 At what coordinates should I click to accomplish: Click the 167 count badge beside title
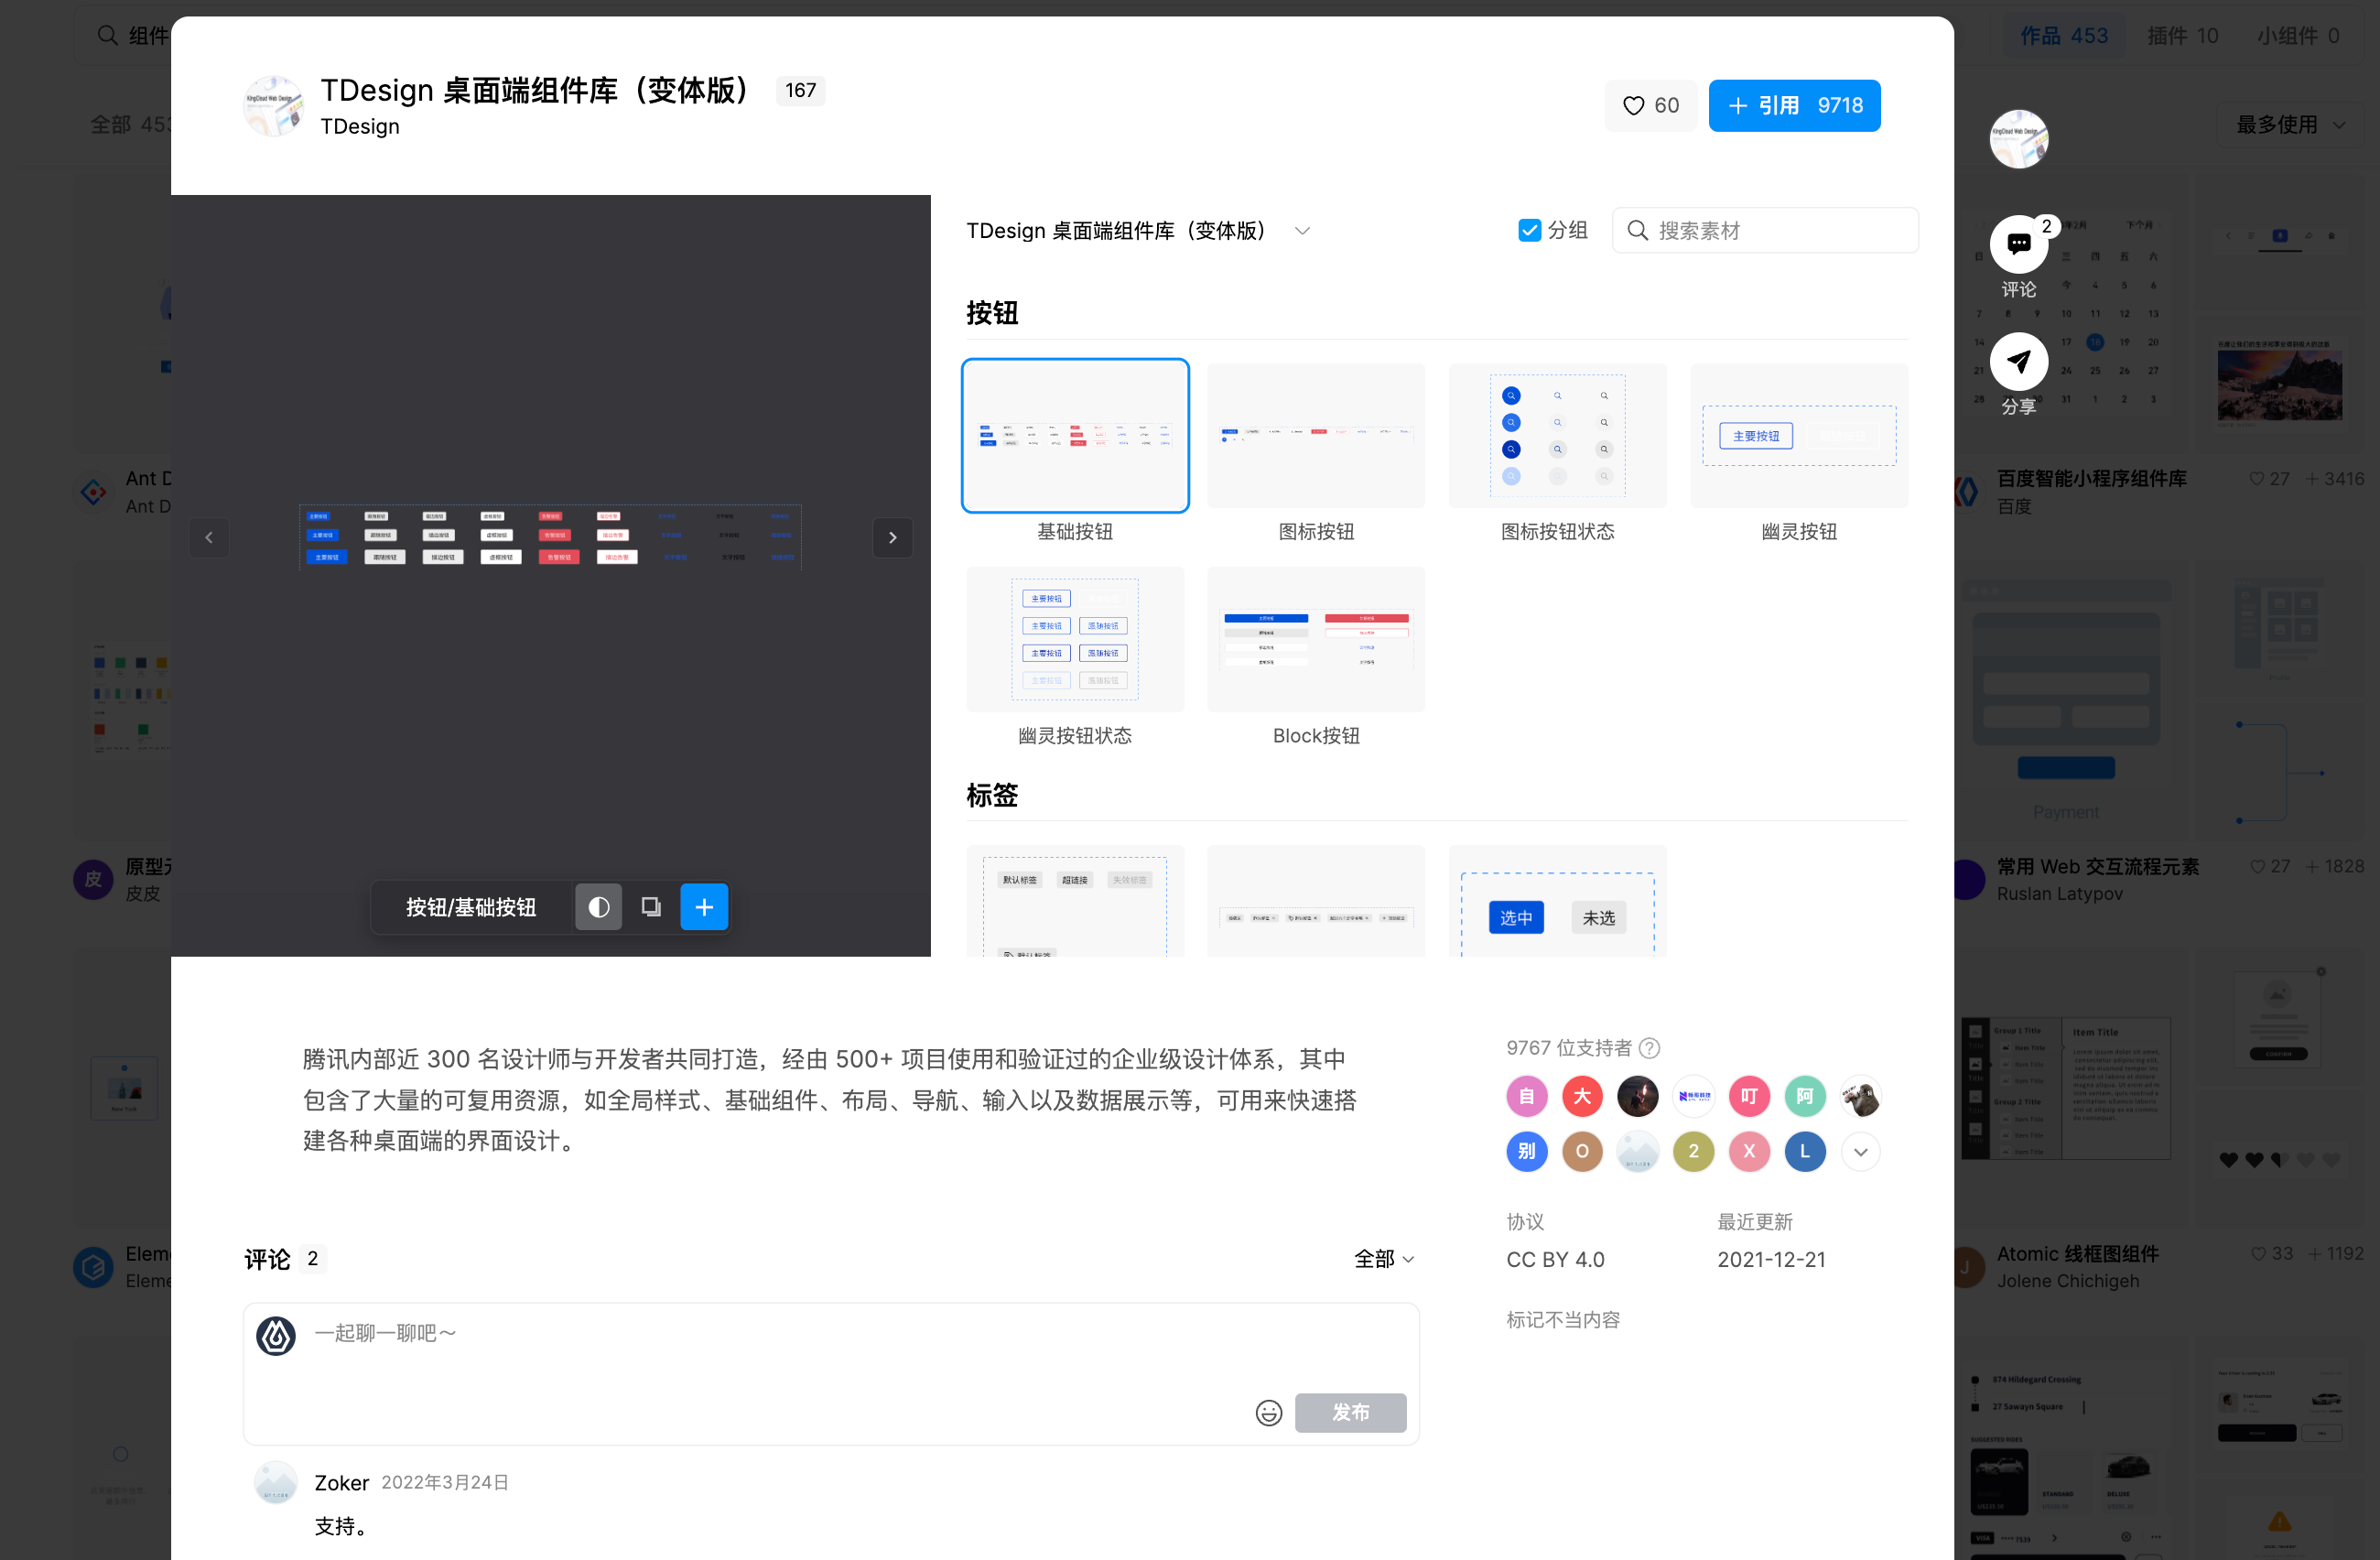click(x=800, y=91)
